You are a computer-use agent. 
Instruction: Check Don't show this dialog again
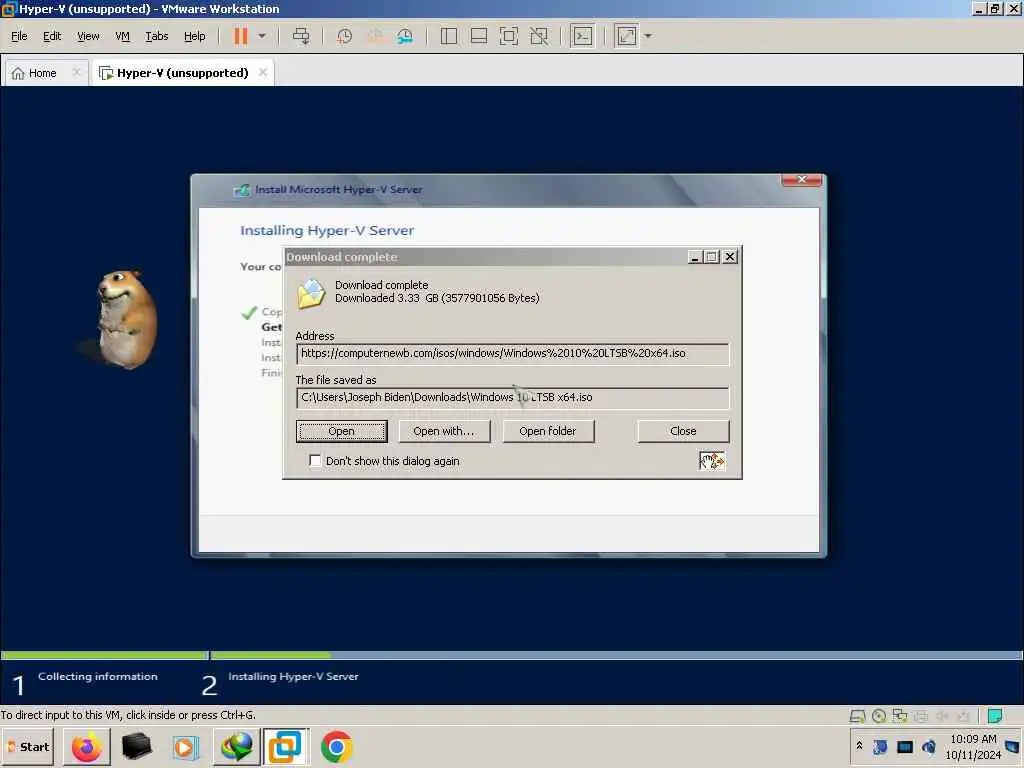(x=315, y=460)
